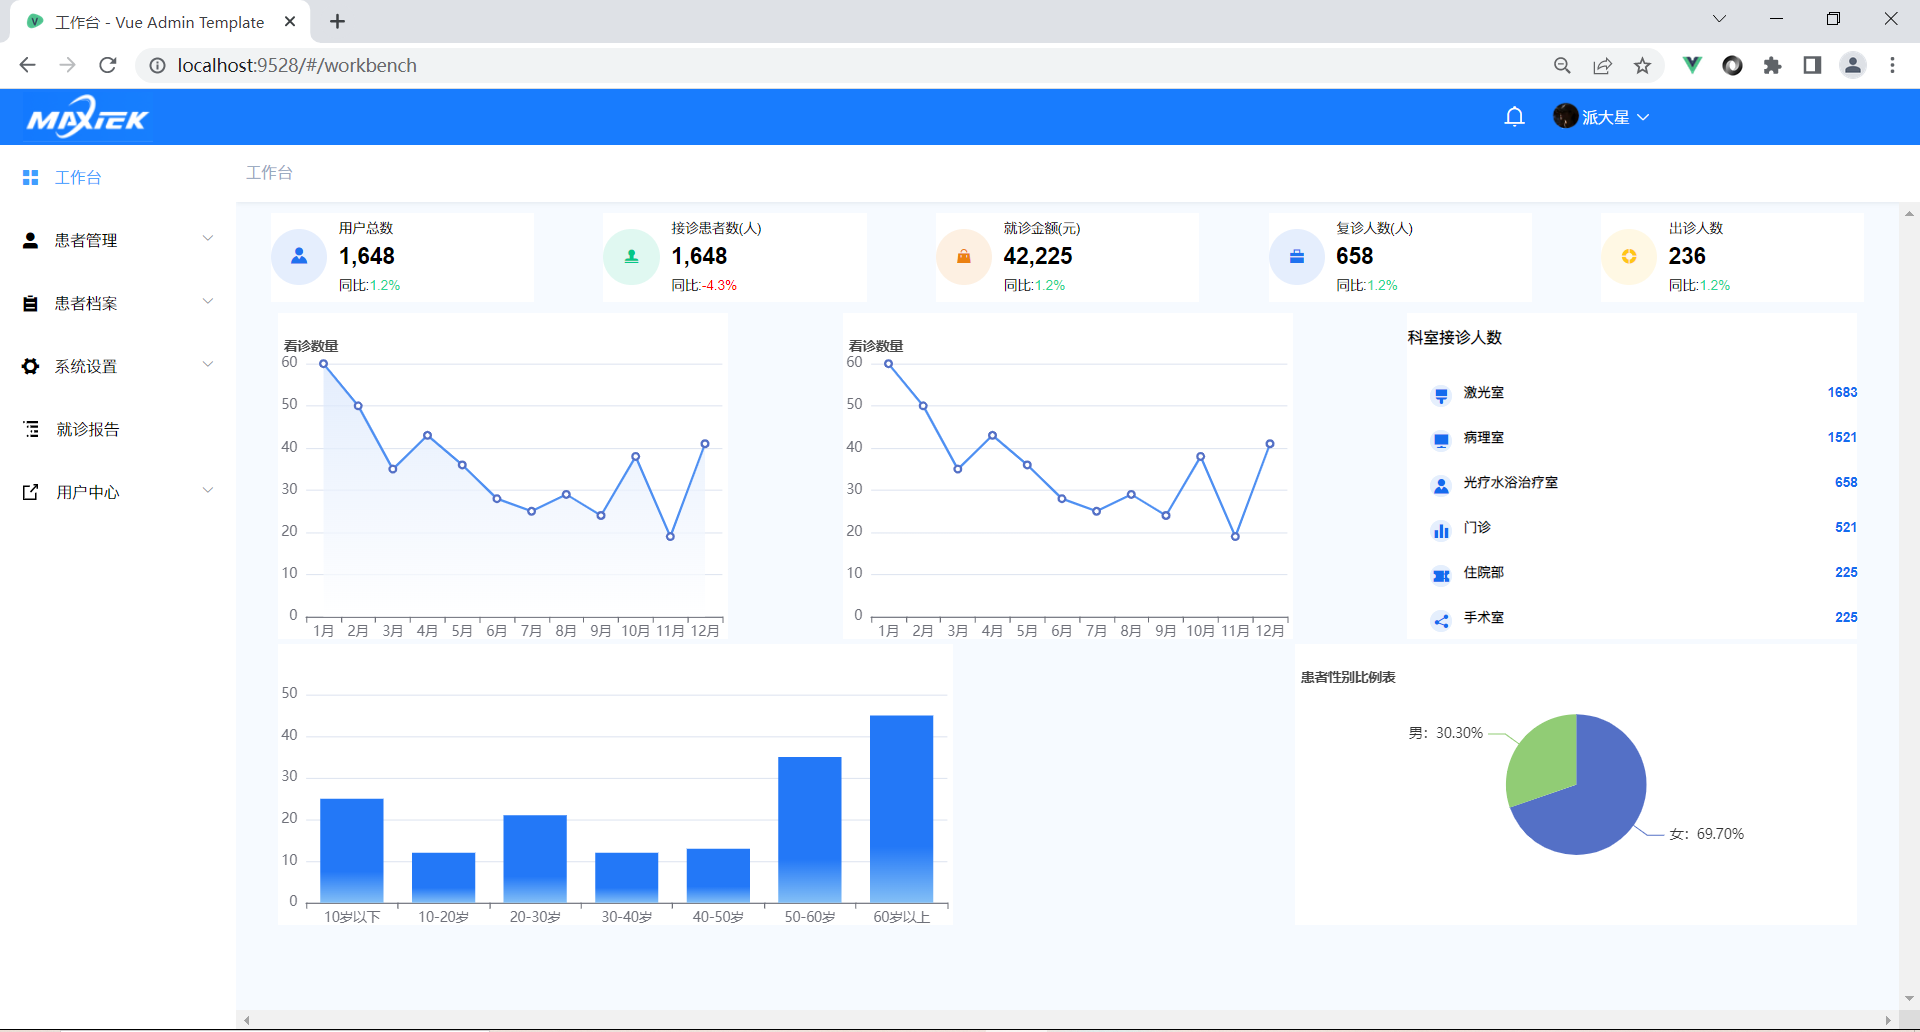Screen dimensions: 1920x1032
Task: Click the 接诊患者数 同比 -4.3% text
Action: point(704,286)
